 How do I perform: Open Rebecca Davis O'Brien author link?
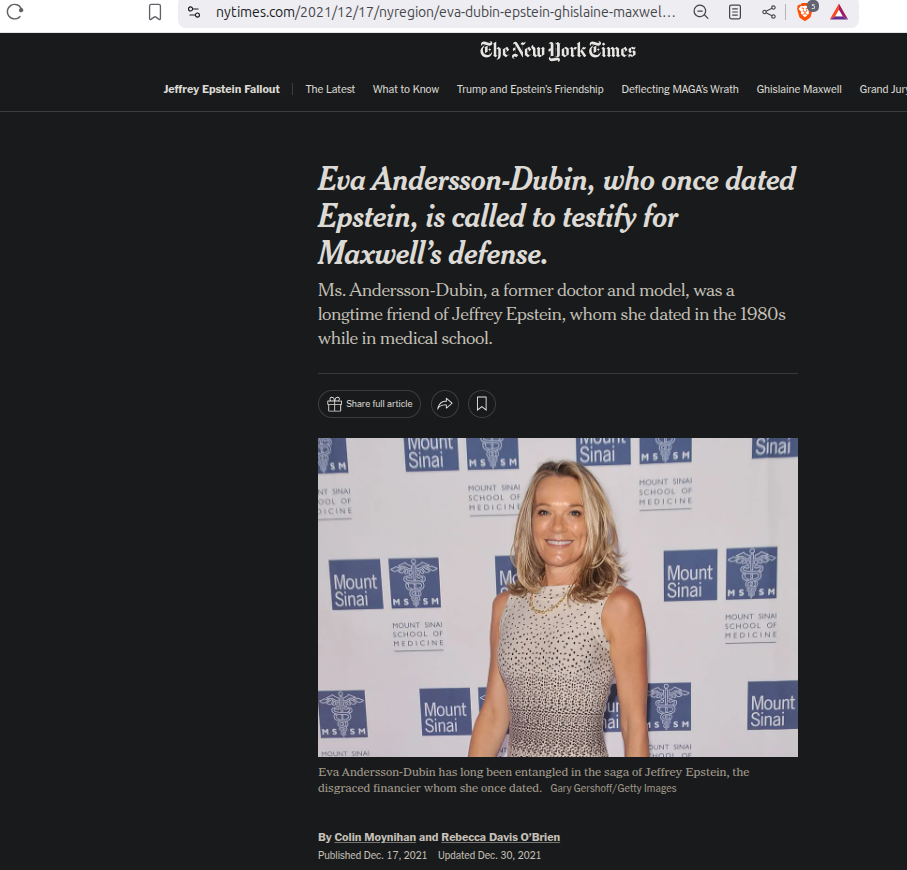tap(500, 837)
